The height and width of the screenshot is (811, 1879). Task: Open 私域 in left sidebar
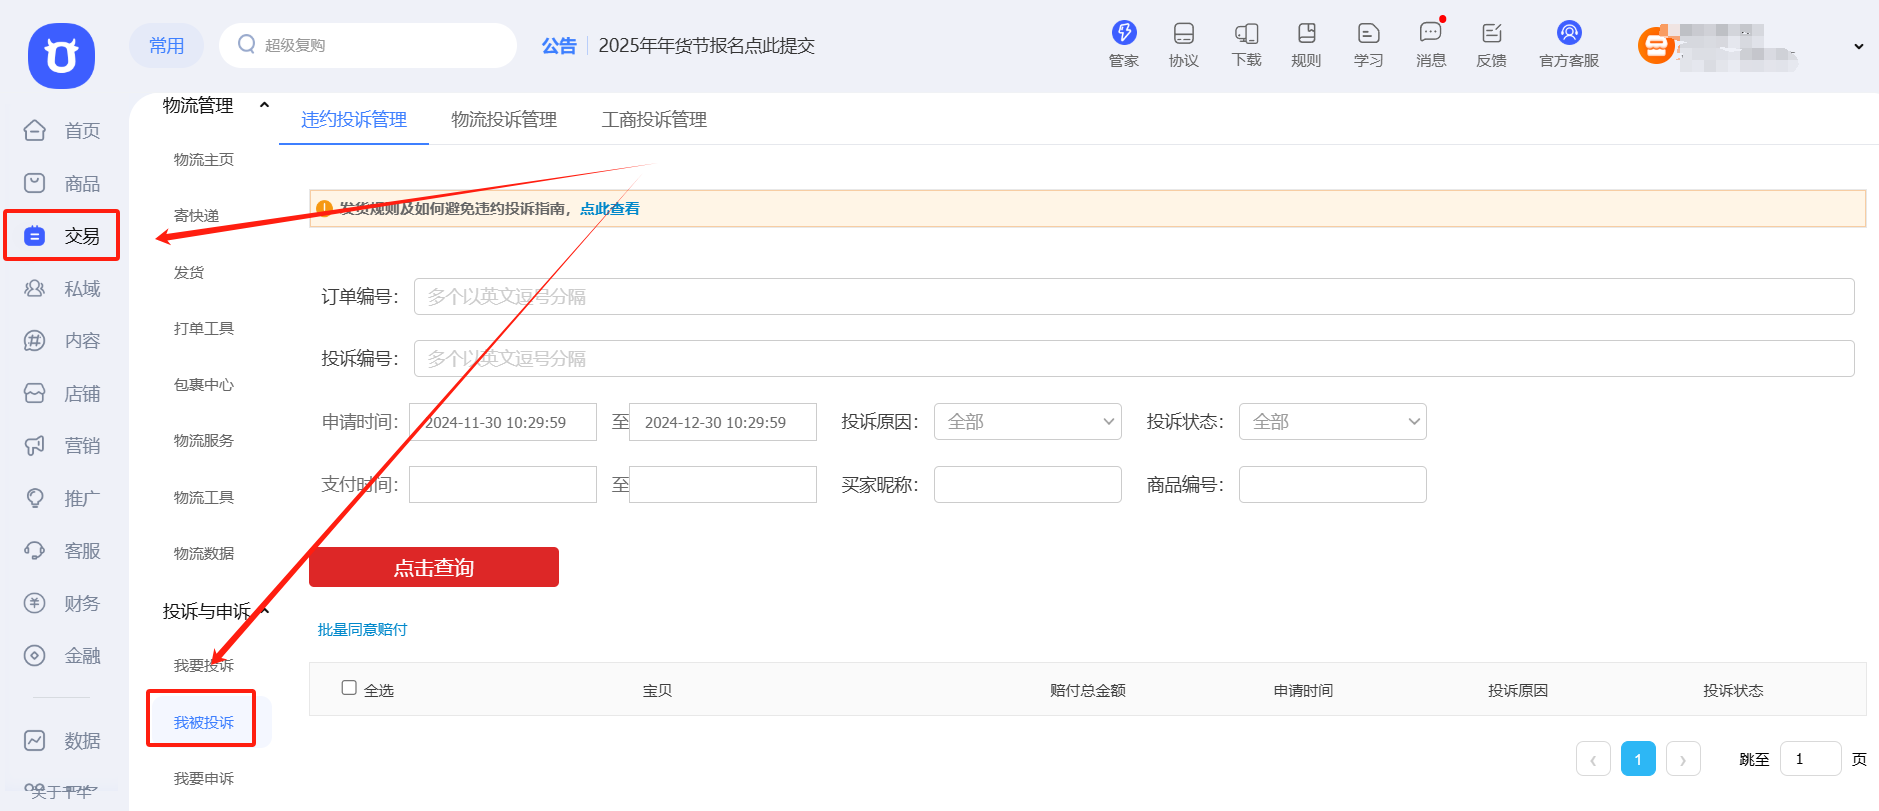tap(62, 288)
